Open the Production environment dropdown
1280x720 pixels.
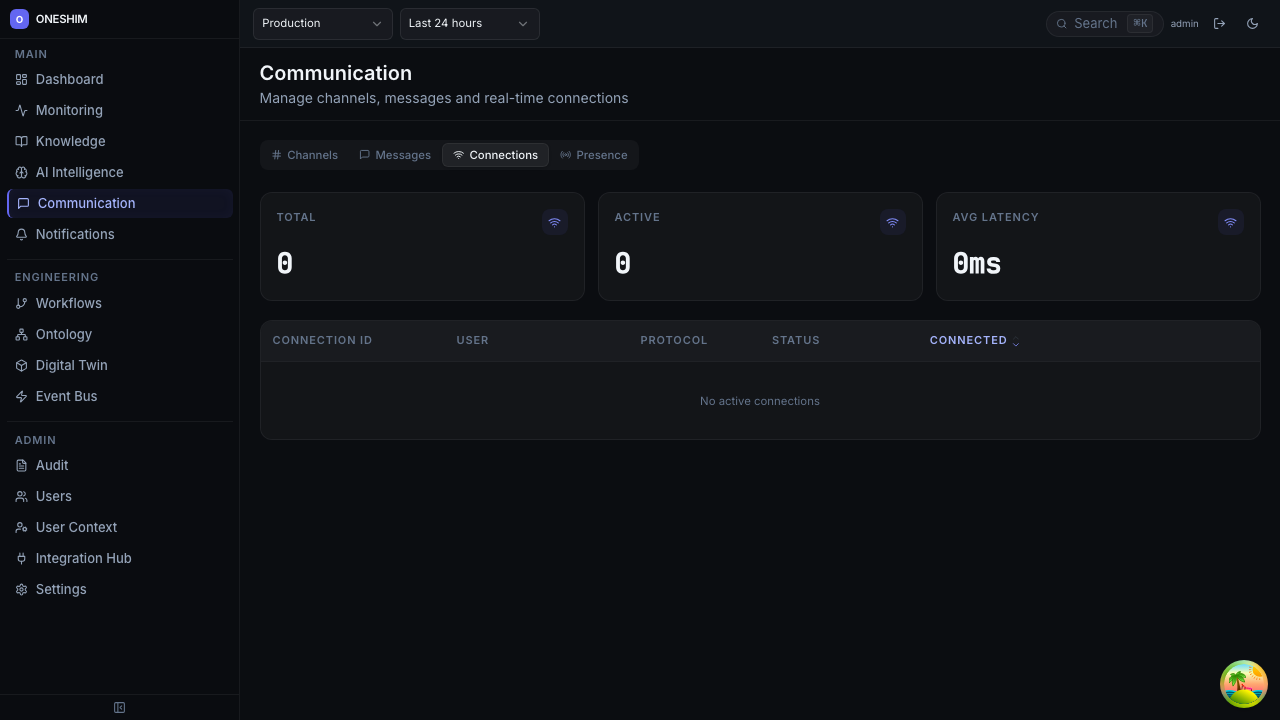[322, 23]
